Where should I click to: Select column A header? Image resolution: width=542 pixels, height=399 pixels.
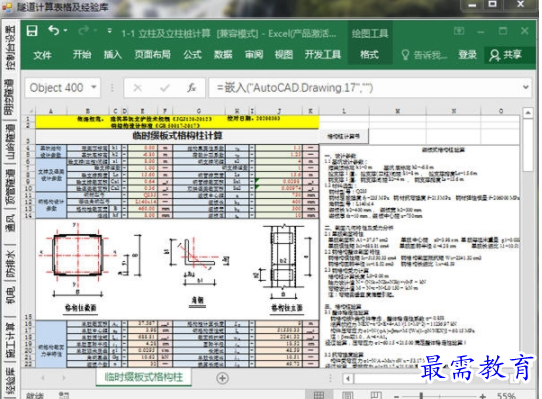click(51, 111)
